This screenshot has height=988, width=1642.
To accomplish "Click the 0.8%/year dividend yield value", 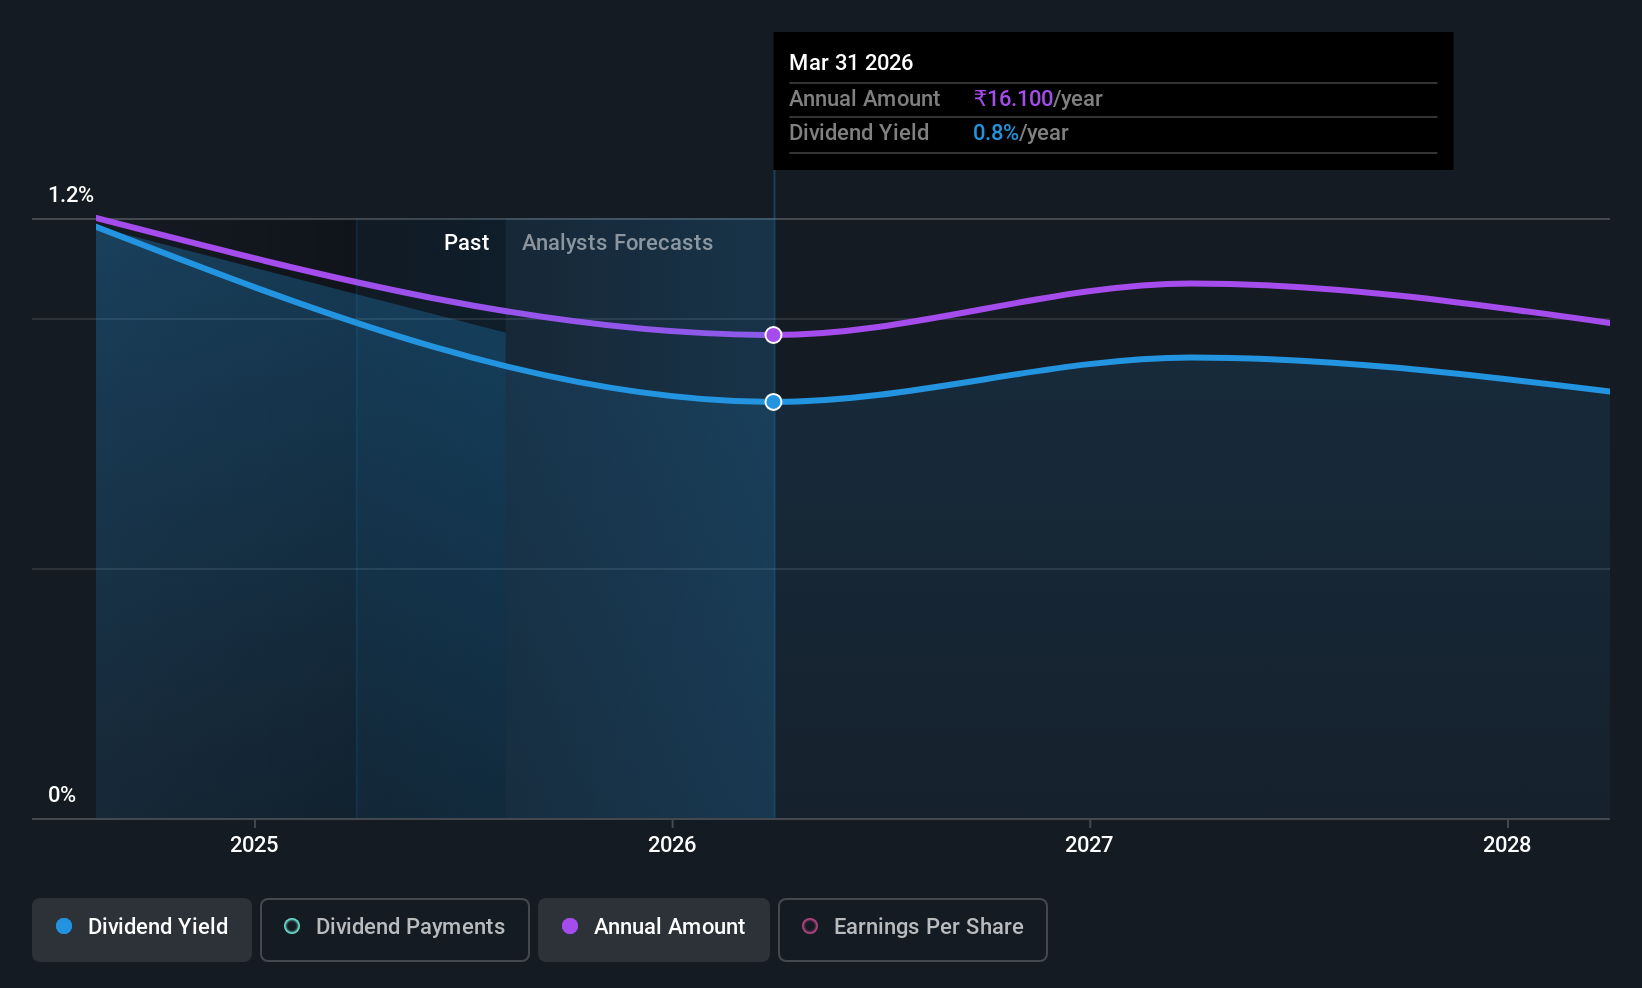I will pos(1021,133).
